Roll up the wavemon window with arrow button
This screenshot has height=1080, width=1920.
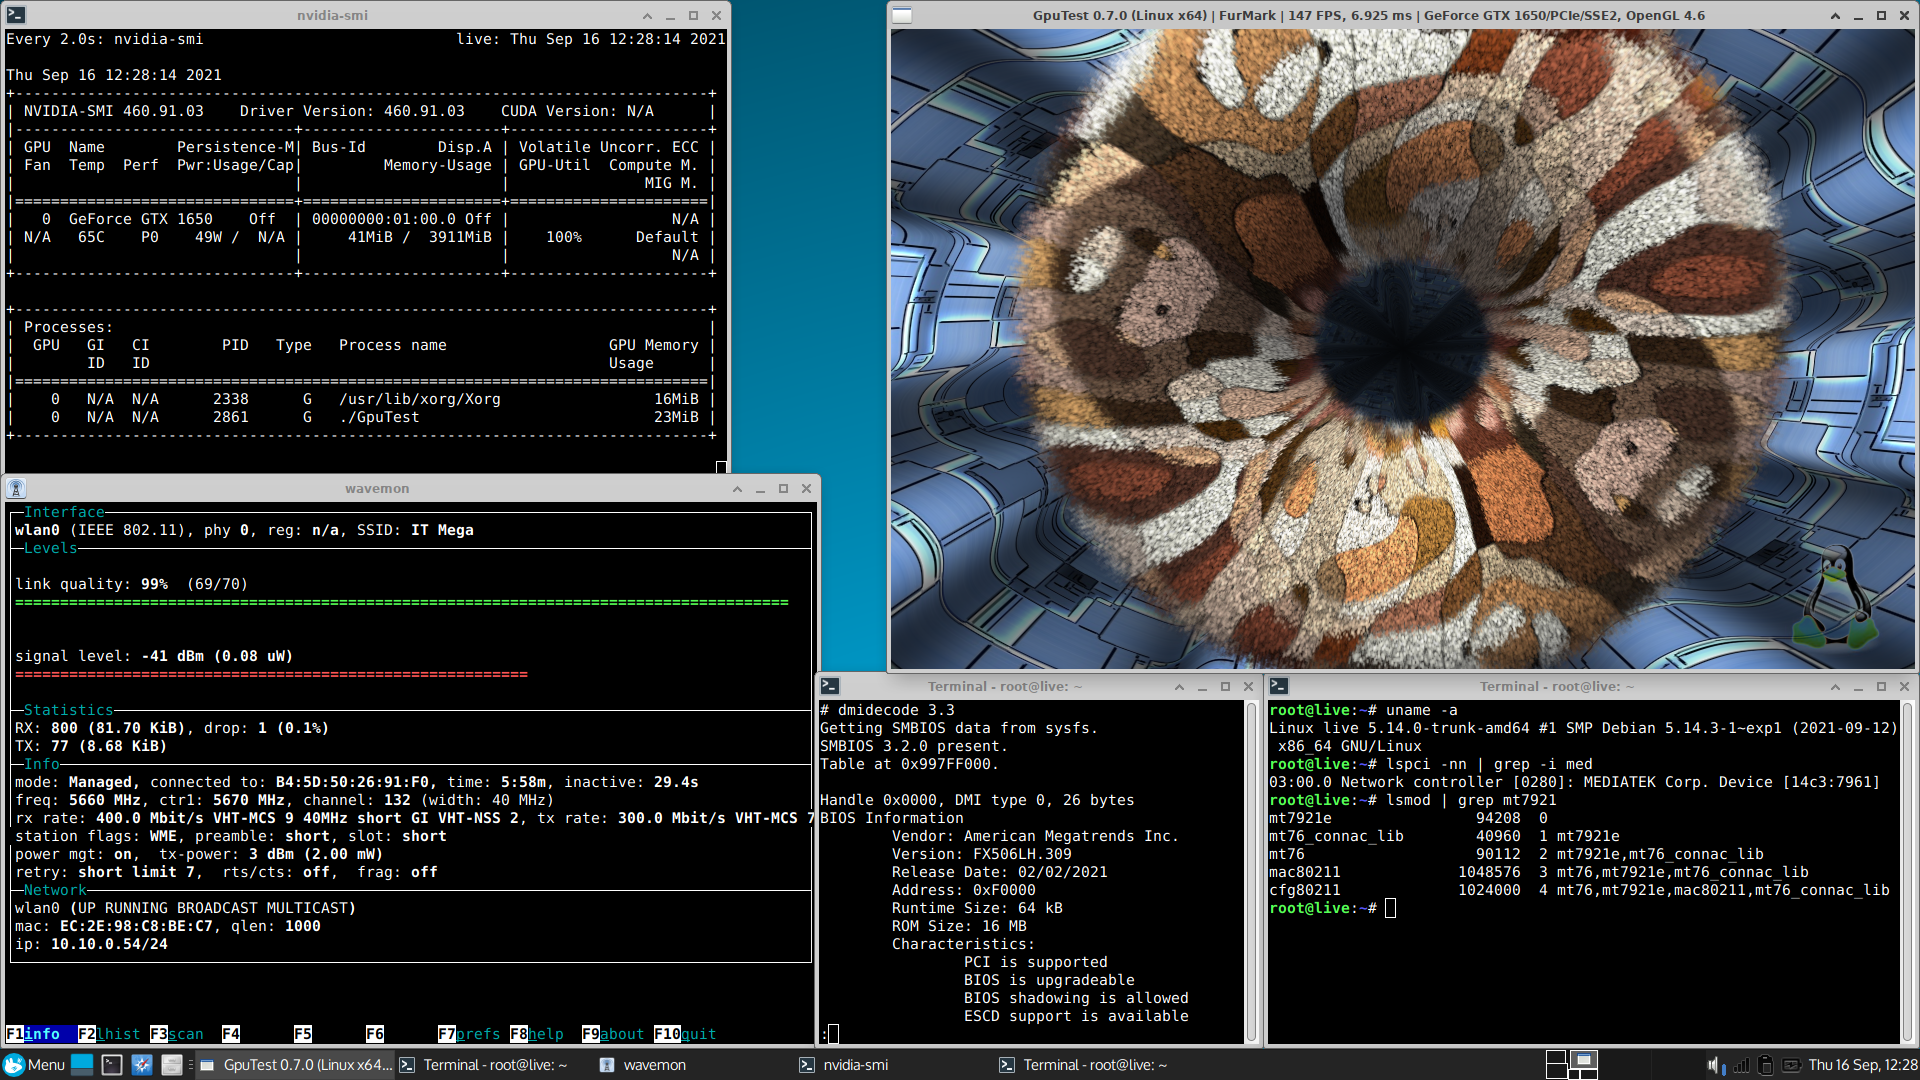[737, 489]
